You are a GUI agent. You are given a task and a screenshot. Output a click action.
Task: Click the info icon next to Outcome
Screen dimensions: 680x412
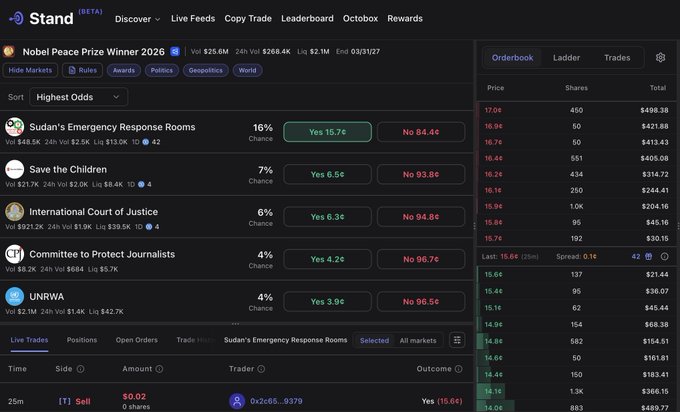coord(458,369)
